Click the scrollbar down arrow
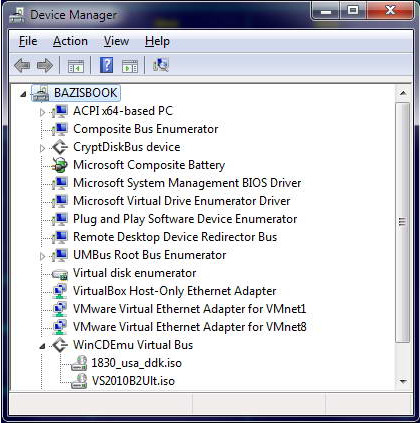The image size is (420, 423). click(403, 381)
